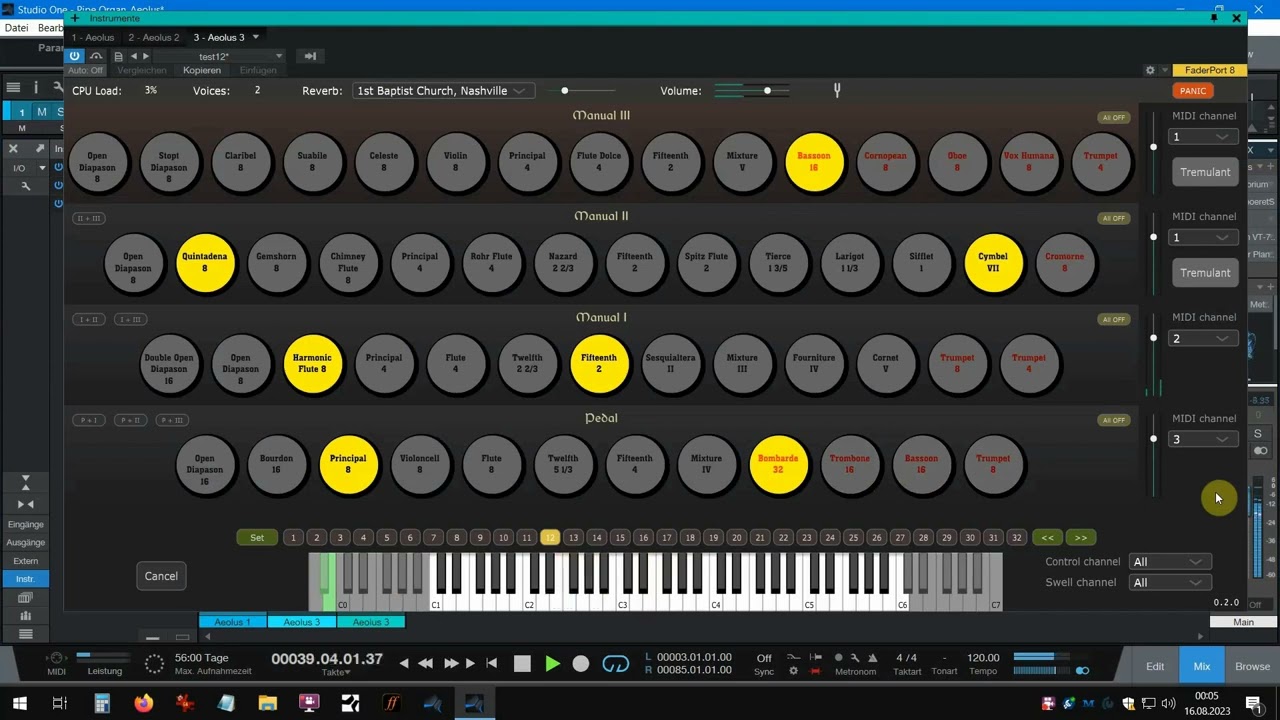Open the Swell channel dropdown
The height and width of the screenshot is (720, 1280).
[1170, 583]
